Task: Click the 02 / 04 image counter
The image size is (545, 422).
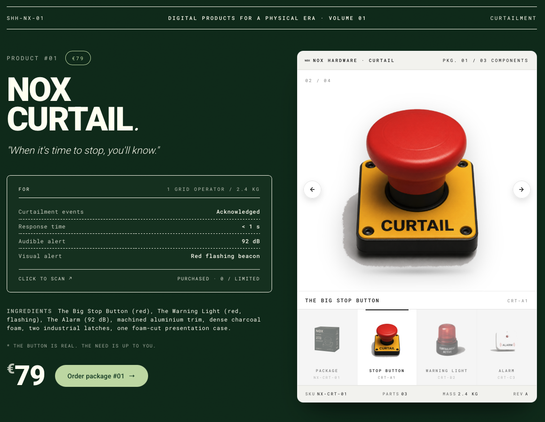Action: click(318, 81)
